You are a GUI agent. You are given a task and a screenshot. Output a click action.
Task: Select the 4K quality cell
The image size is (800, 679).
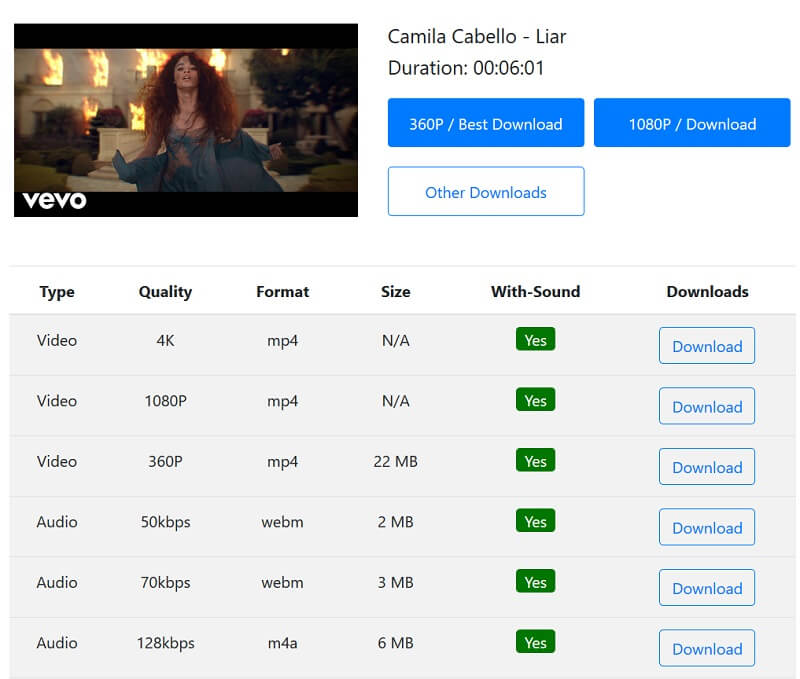(165, 340)
